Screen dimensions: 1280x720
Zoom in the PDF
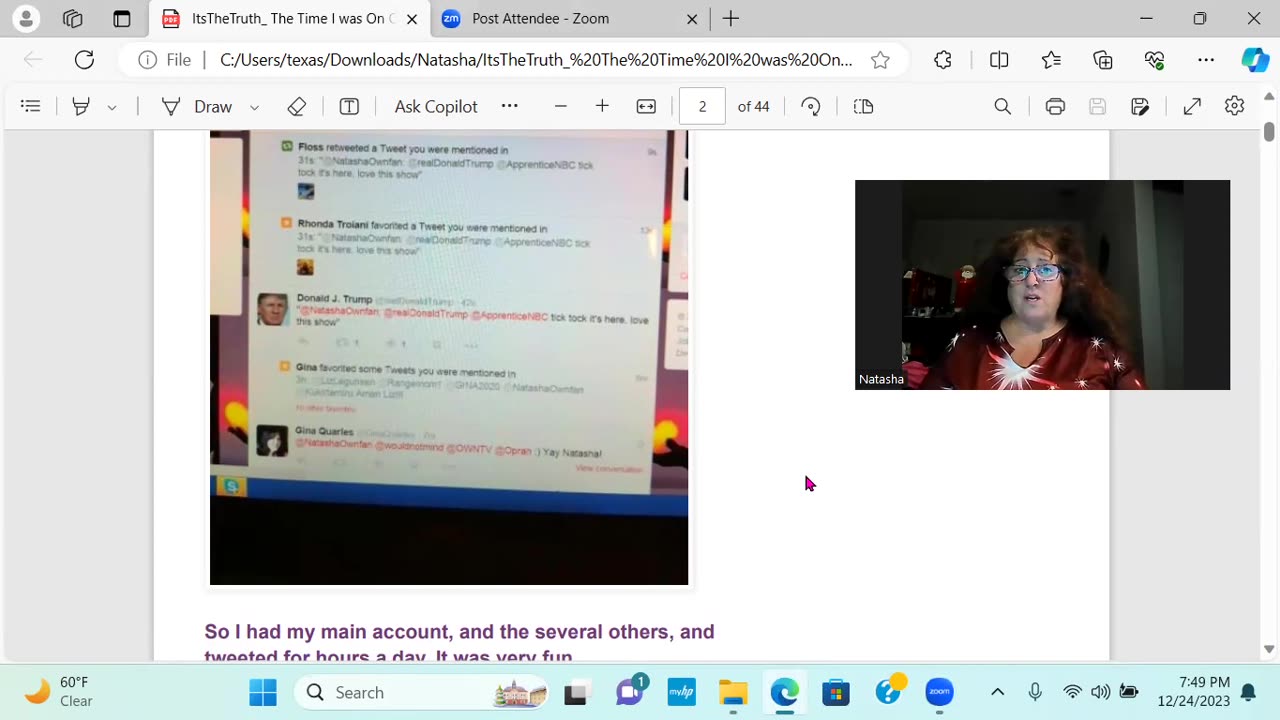coord(602,106)
